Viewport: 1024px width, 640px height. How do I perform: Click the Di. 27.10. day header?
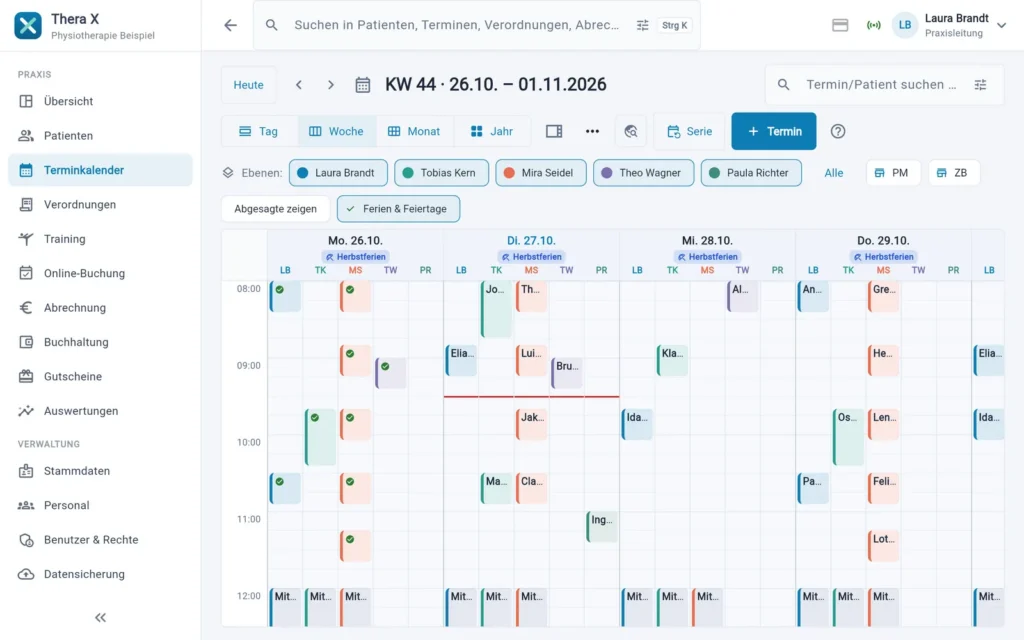coord(531,240)
